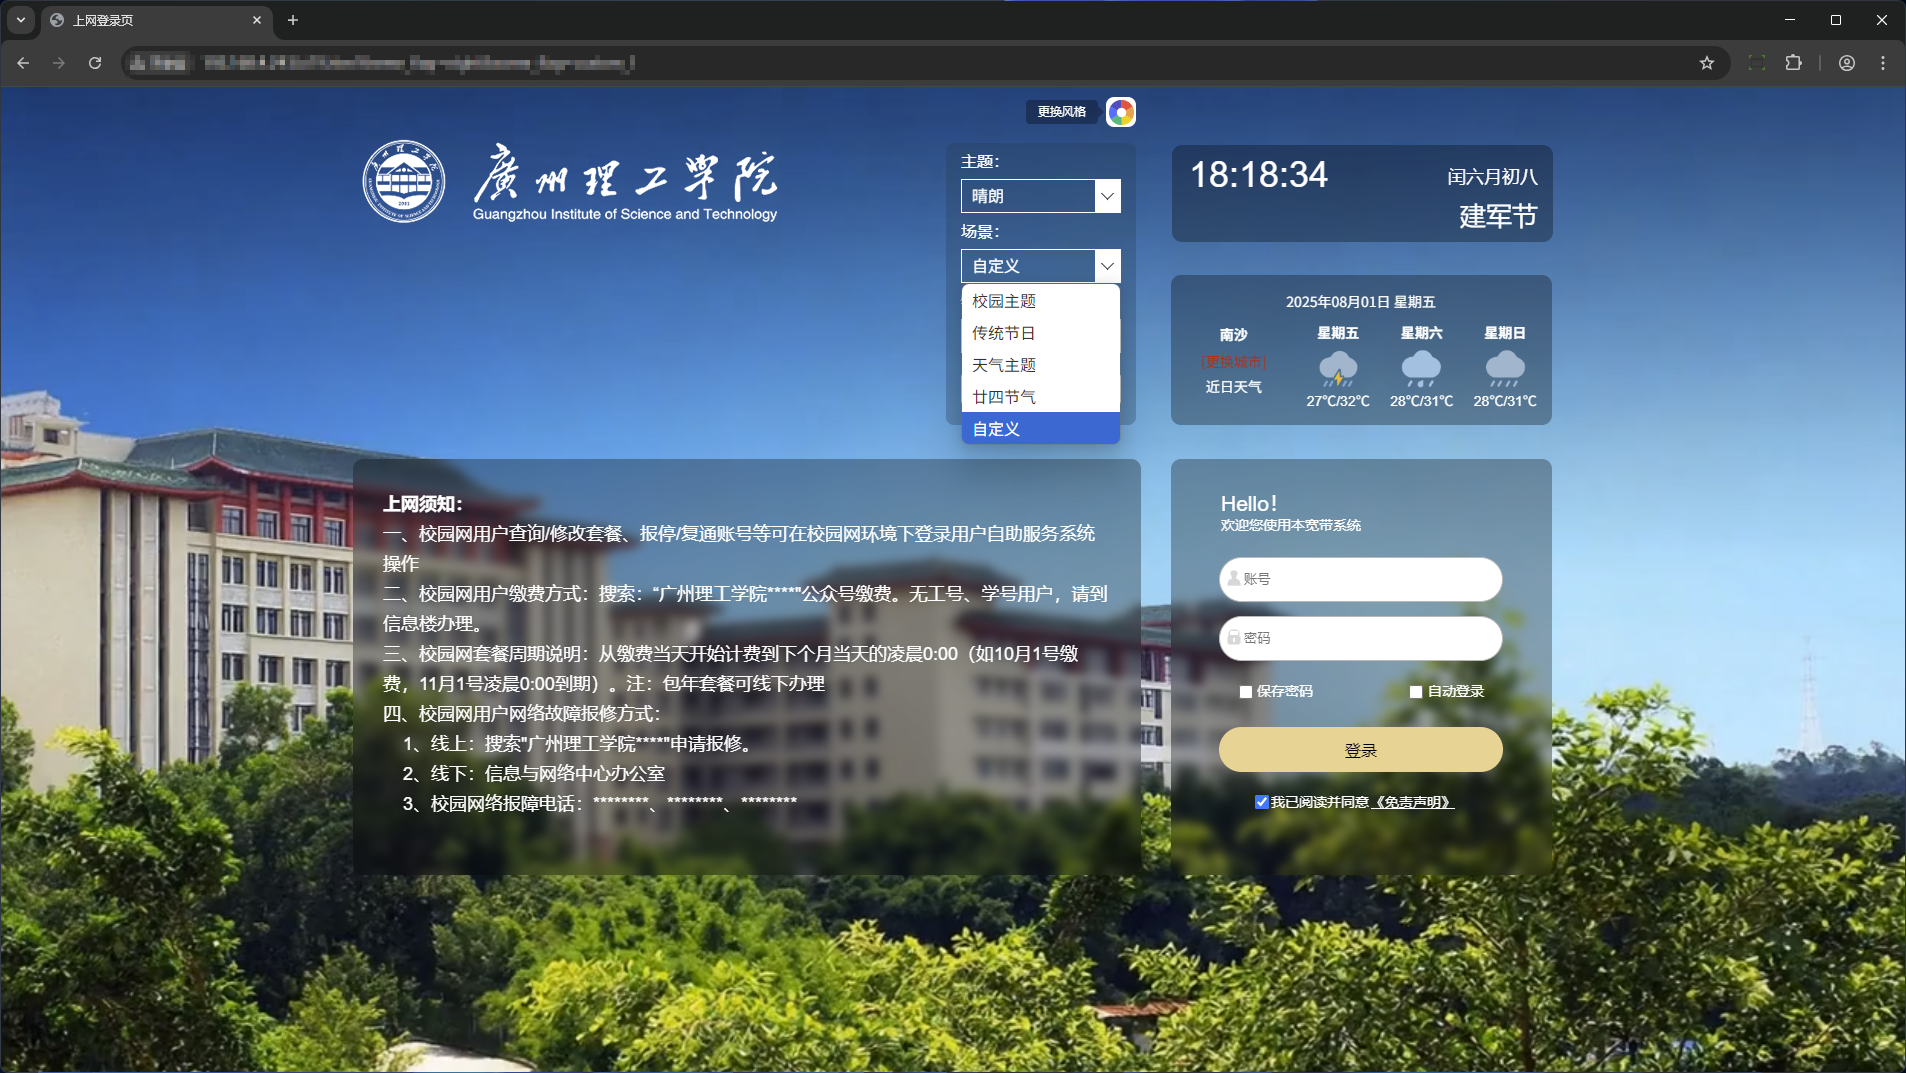
Task: Click the university round emblem logo
Action: (x=404, y=181)
